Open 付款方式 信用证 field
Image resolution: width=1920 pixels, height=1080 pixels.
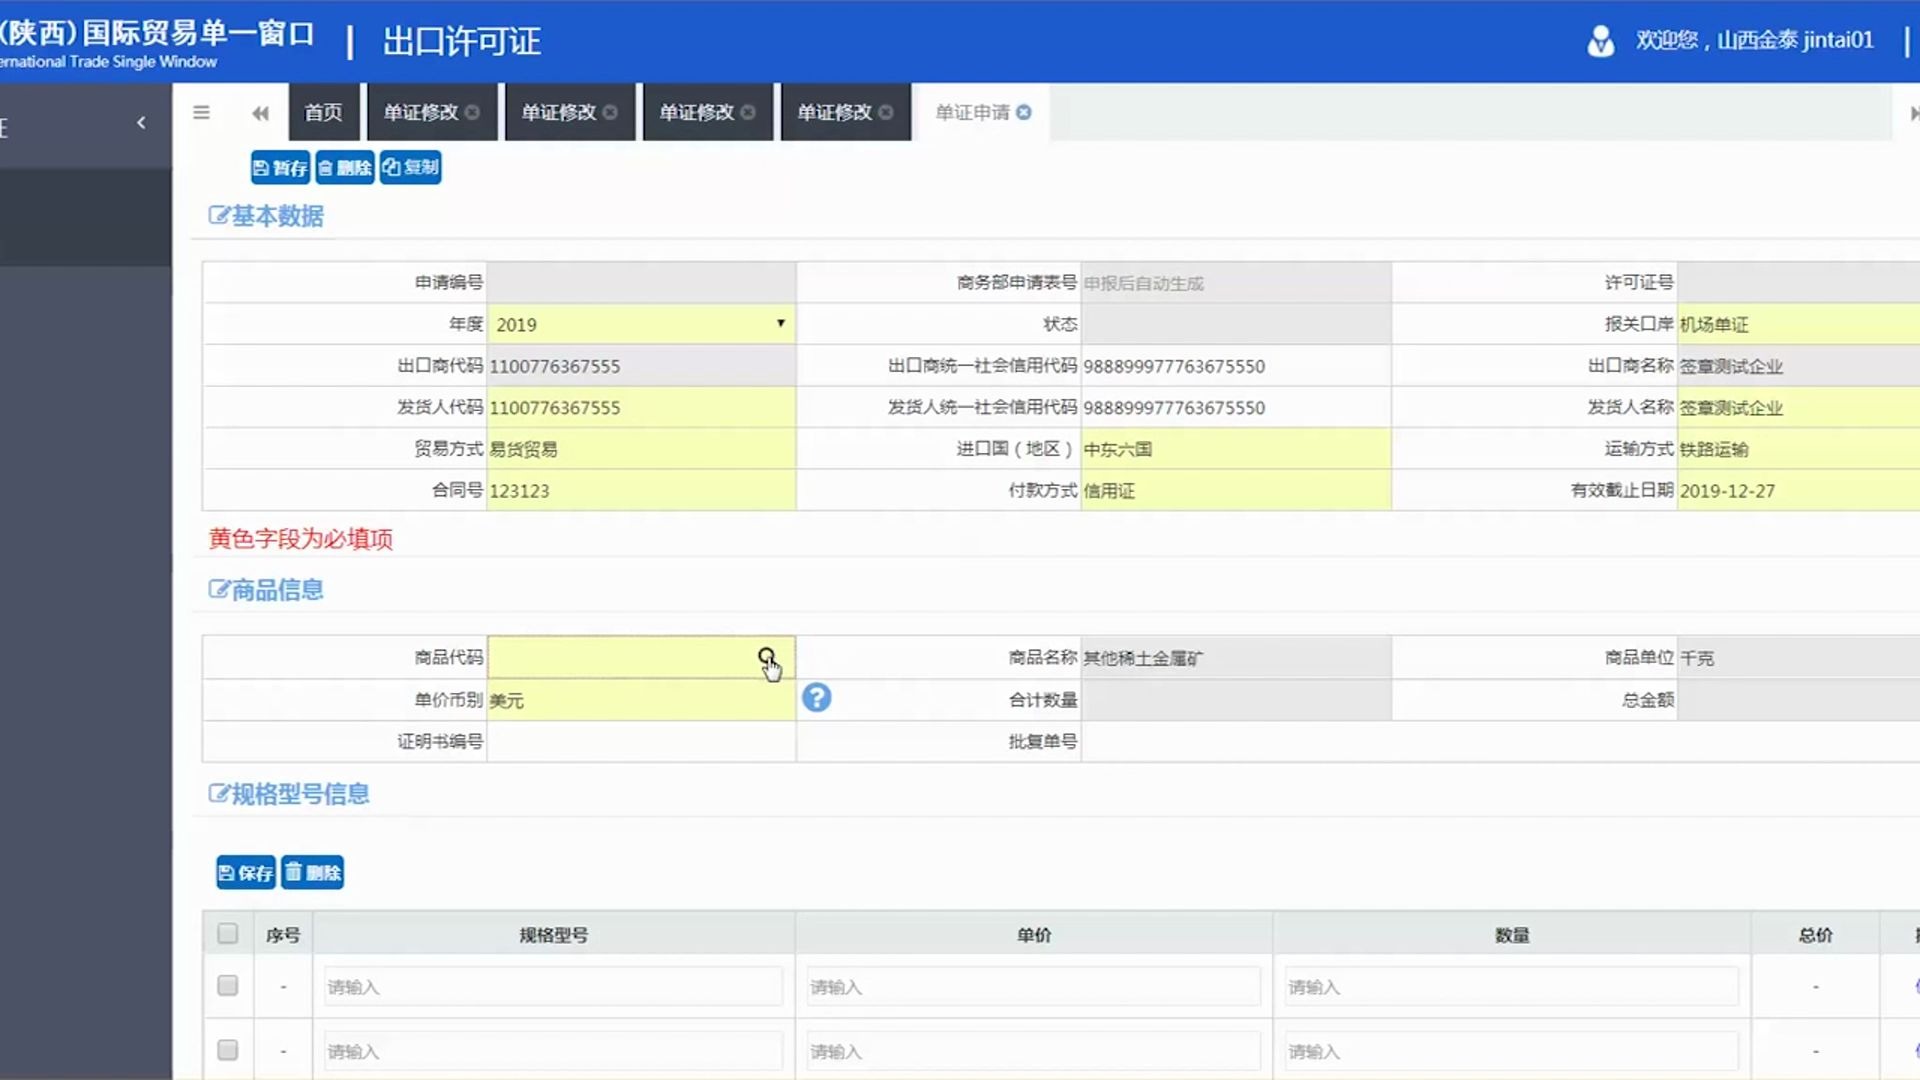(x=1236, y=490)
